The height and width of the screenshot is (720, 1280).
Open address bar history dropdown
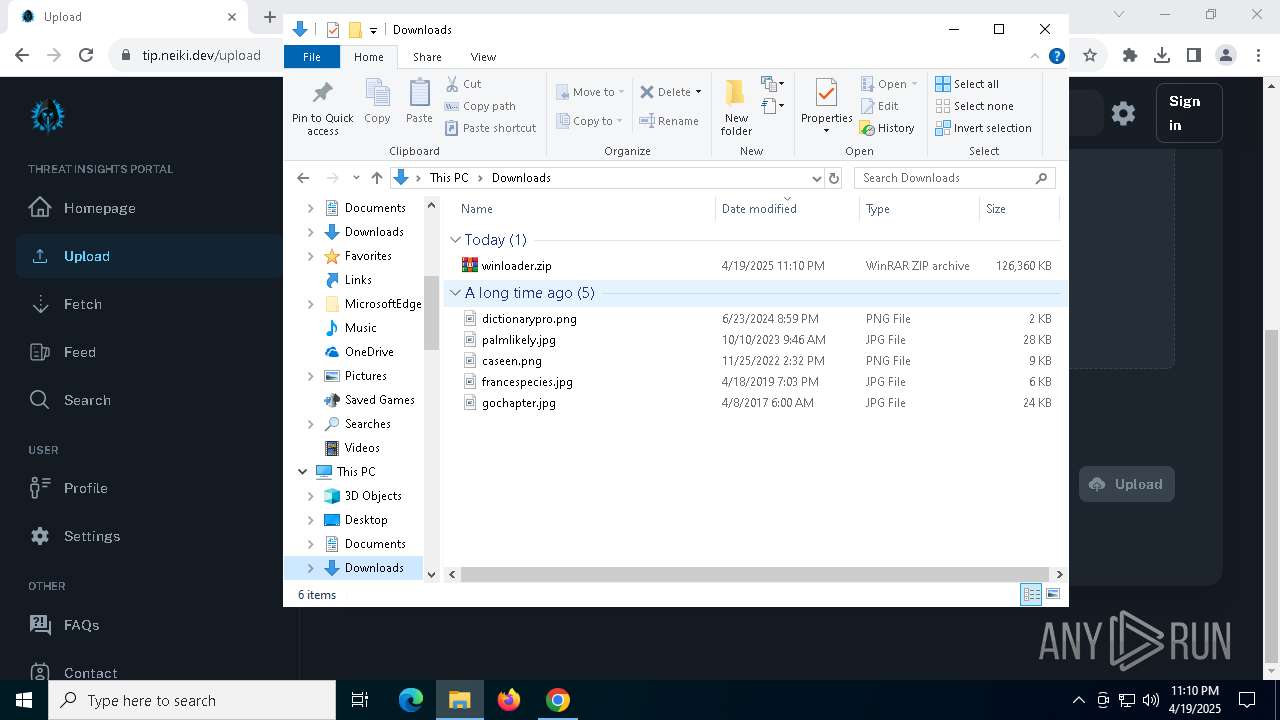(x=817, y=178)
